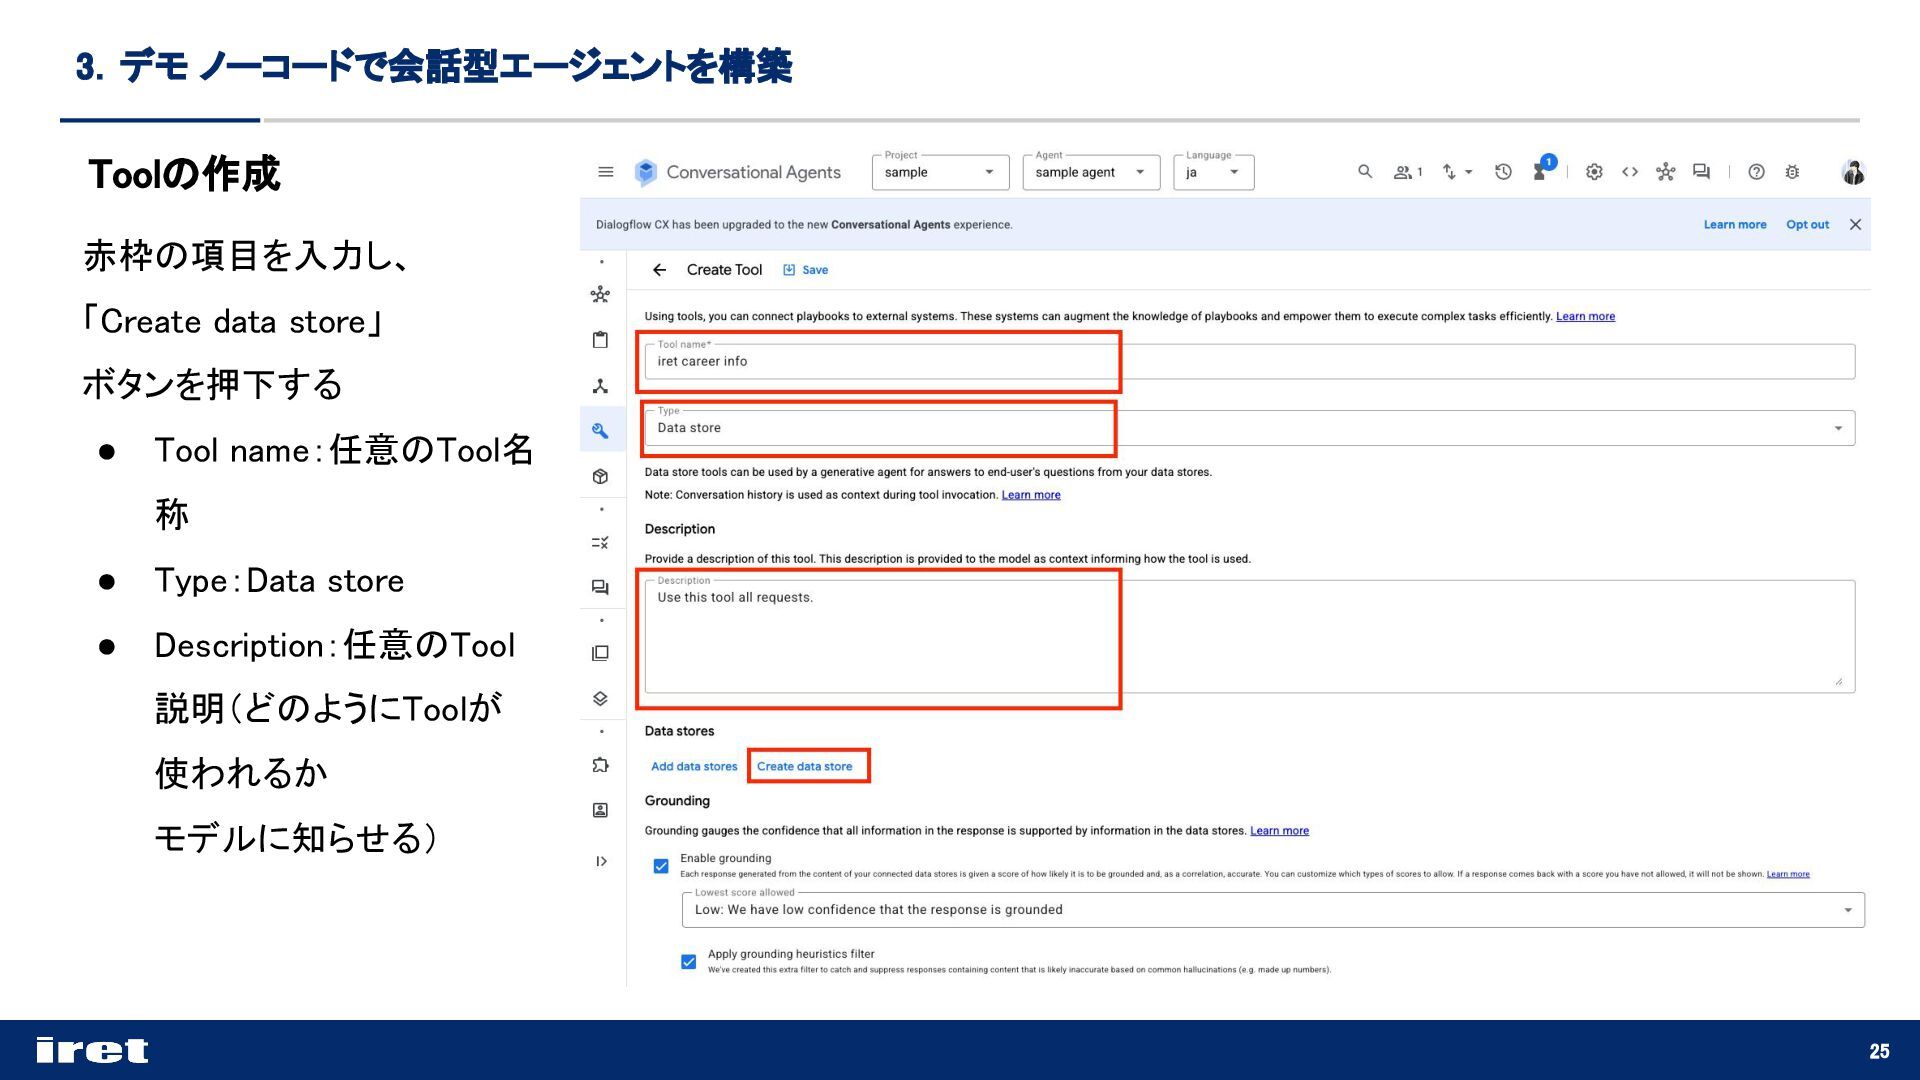
Task: Open the library copy icon in sidebar
Action: pos(600,653)
